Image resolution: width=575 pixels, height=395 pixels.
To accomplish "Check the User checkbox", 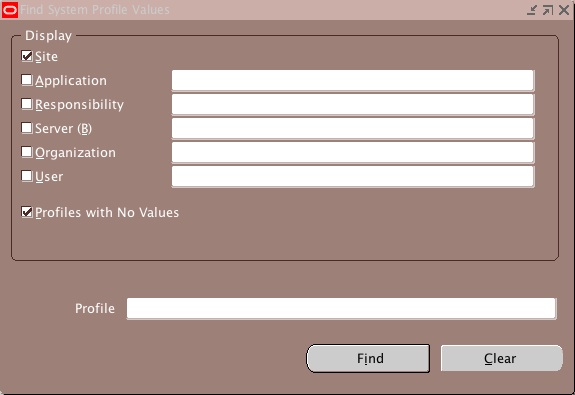I will pos(27,176).
